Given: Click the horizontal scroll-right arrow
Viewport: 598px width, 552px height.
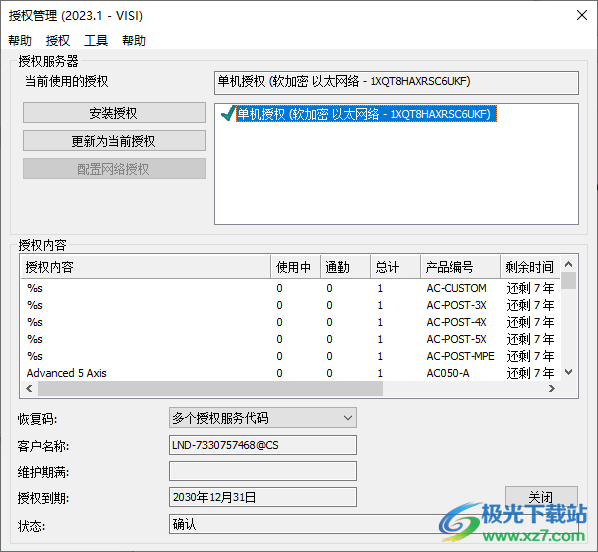Looking at the screenshot, I should pyautogui.click(x=551, y=388).
